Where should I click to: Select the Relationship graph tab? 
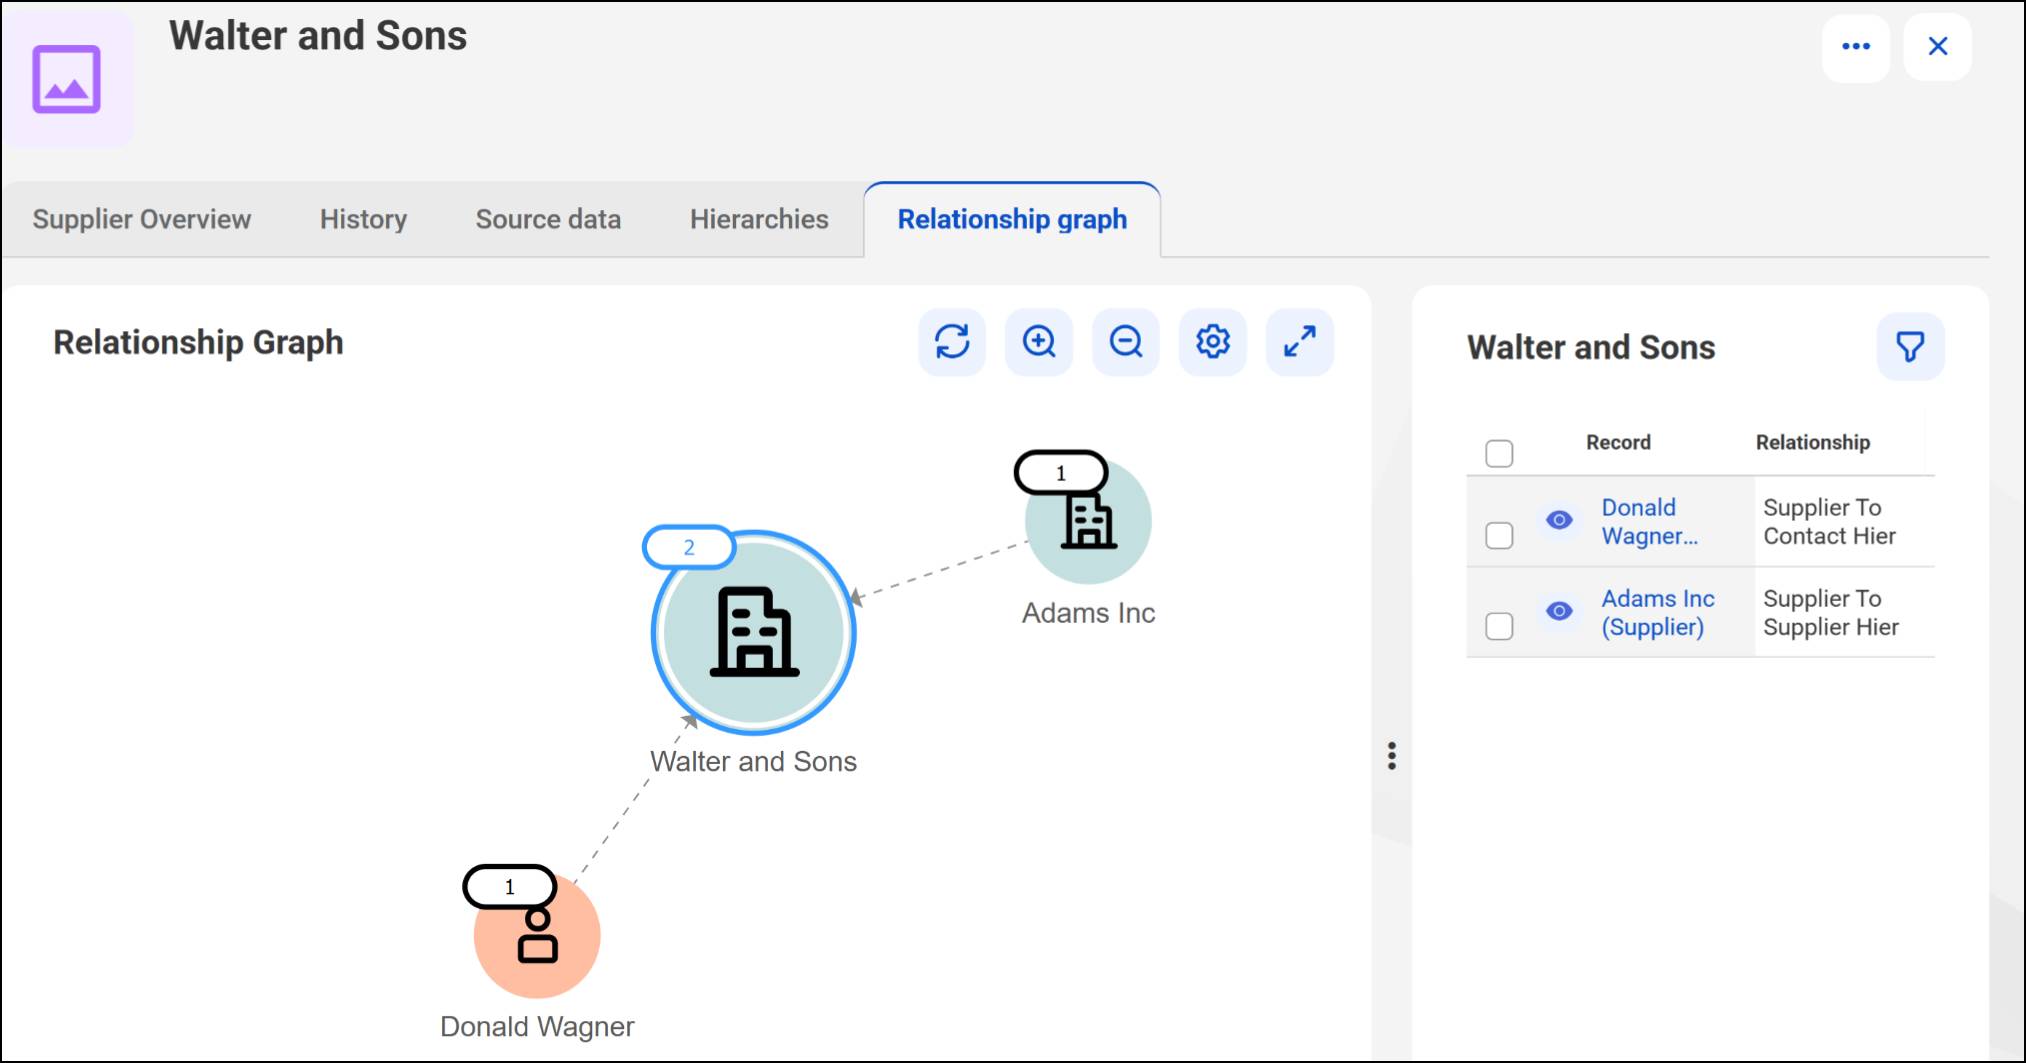(x=1012, y=219)
